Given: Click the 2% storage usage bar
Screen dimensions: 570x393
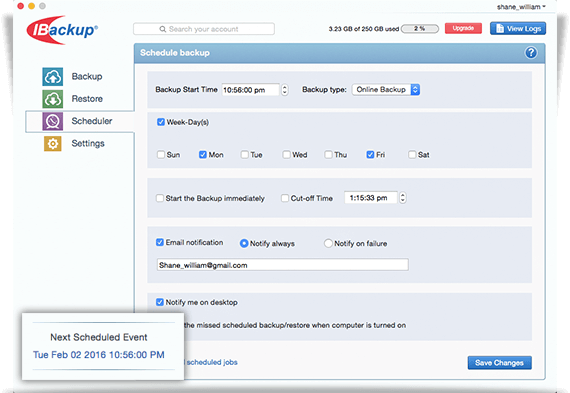Looking at the screenshot, I should click(x=420, y=29).
